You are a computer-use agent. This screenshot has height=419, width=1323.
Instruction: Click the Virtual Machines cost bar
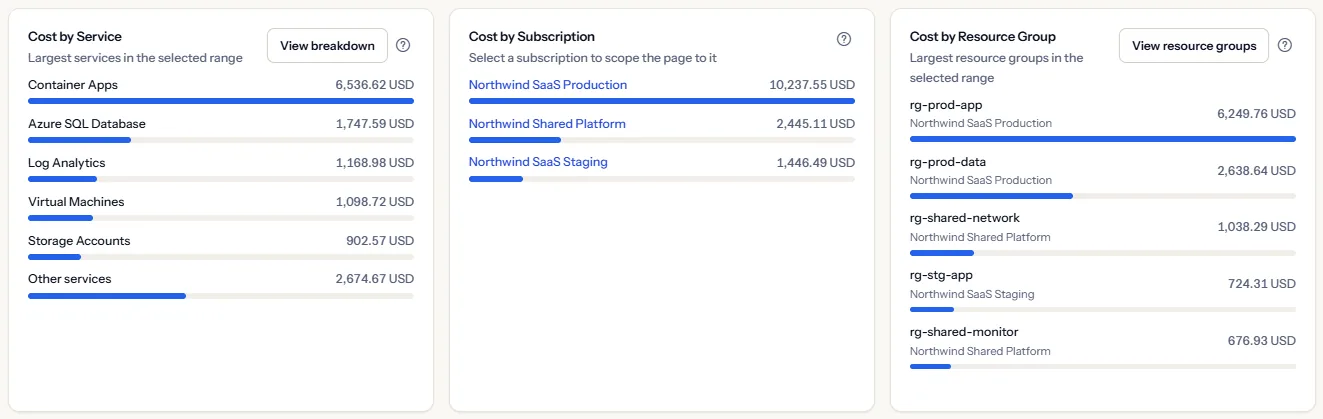coord(221,218)
